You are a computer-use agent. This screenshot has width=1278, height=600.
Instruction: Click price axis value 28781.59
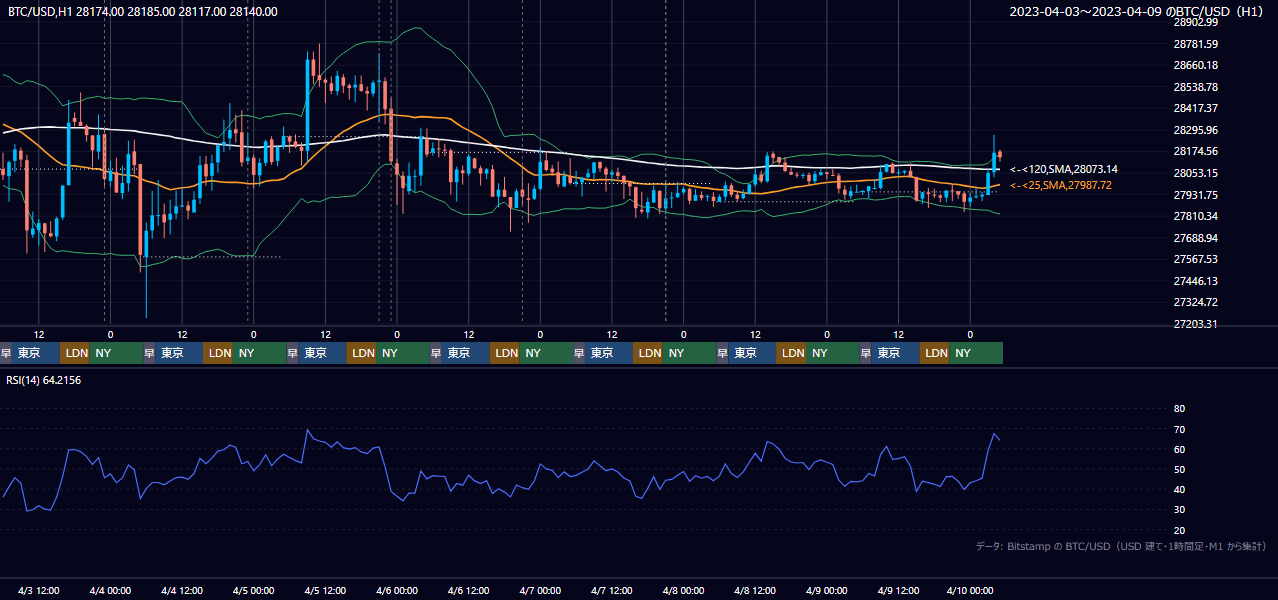tap(1195, 44)
